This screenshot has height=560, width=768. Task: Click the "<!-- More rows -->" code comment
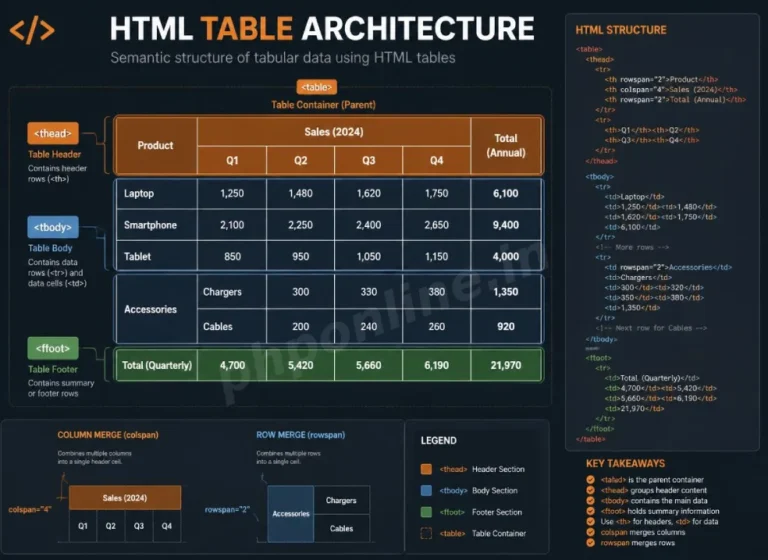(x=632, y=247)
